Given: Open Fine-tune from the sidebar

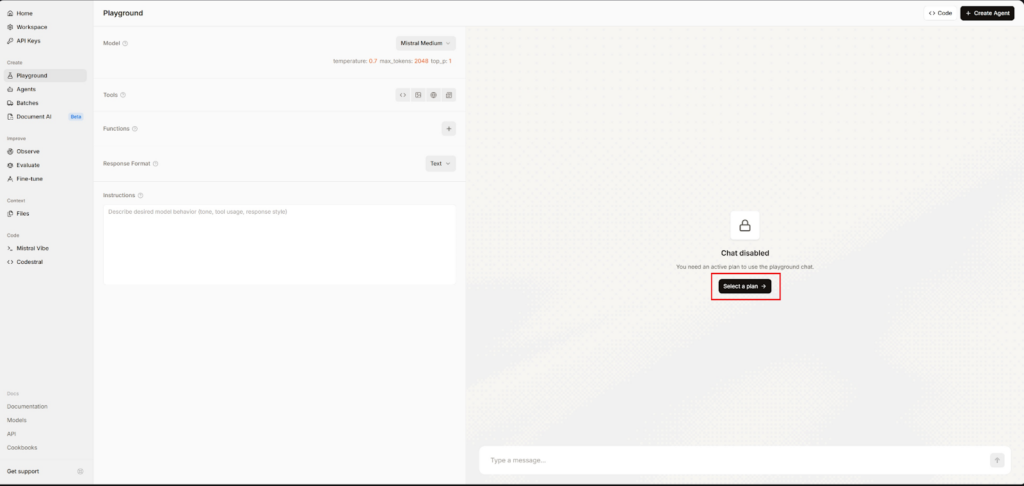Looking at the screenshot, I should [29, 178].
